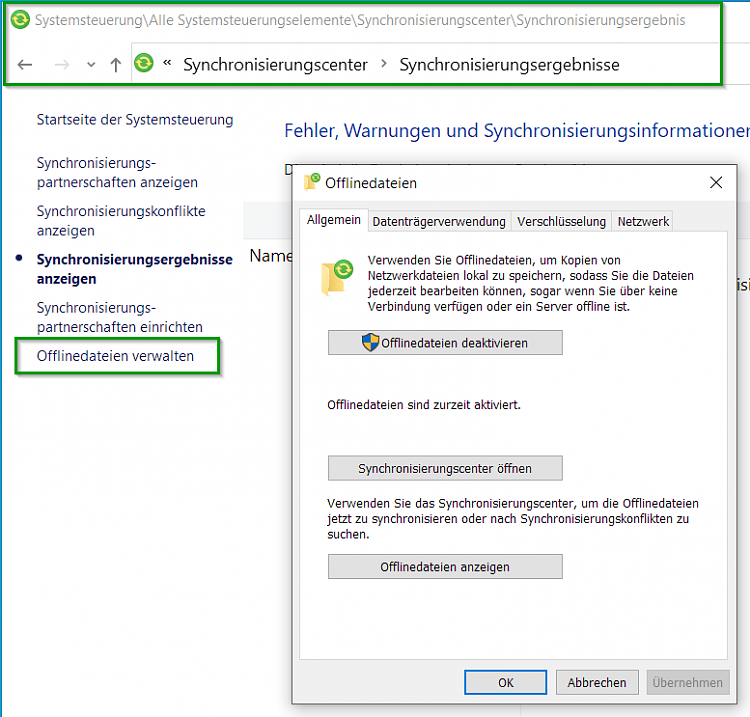
Task: Switch to the Datenträgerverwendung tab
Action: (439, 221)
